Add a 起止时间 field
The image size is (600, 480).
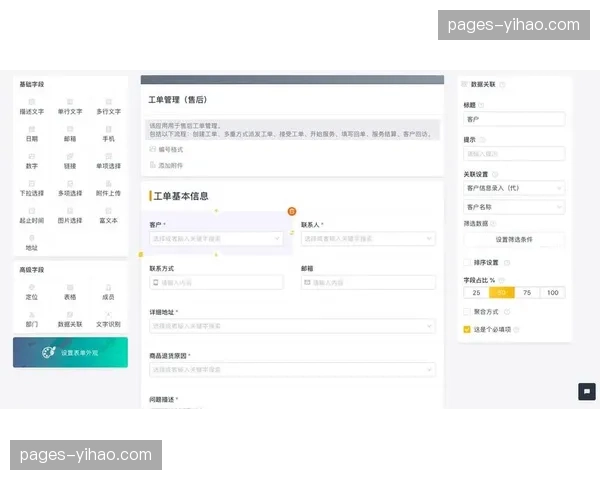tap(32, 216)
